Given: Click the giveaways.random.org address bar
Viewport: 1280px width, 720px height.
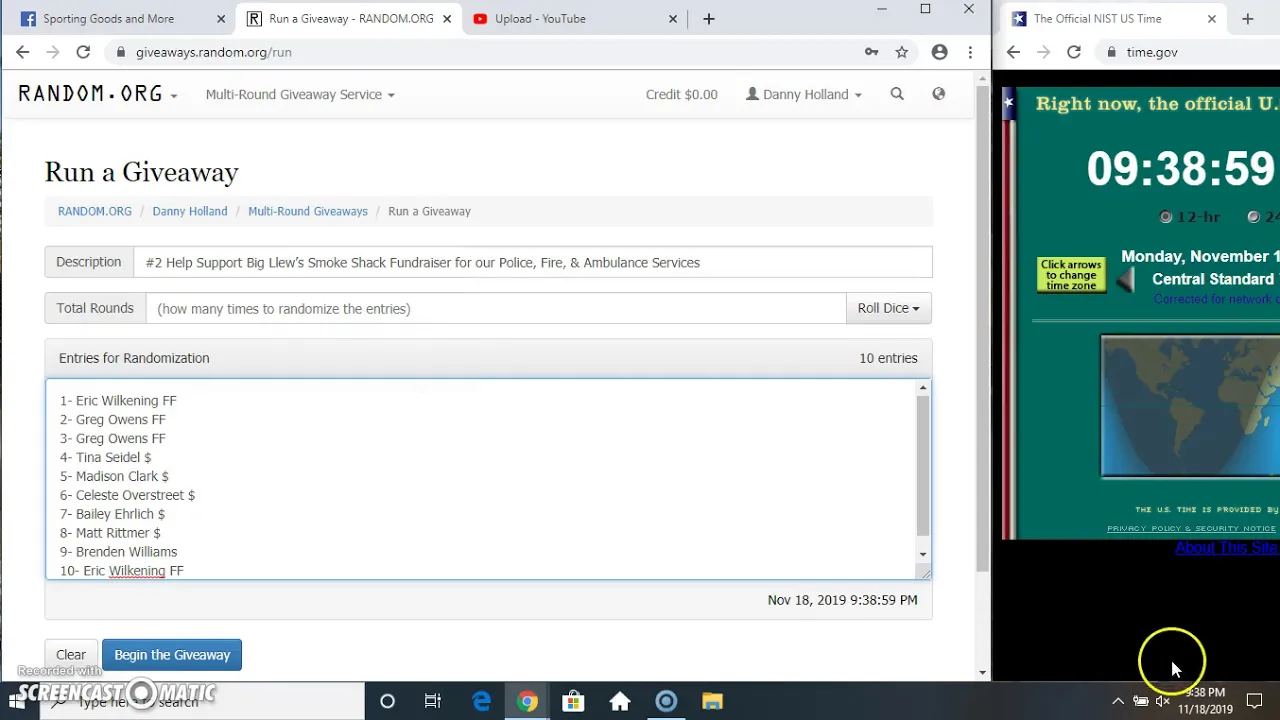Looking at the screenshot, I should 480,52.
